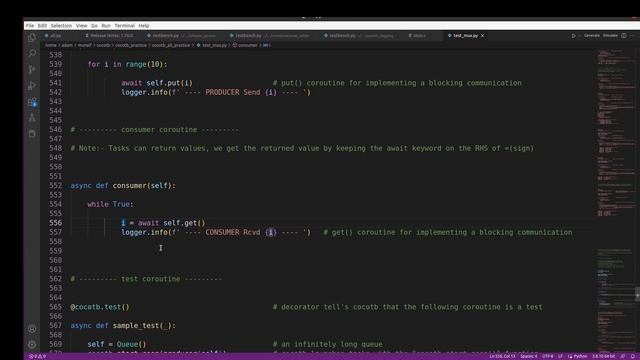Open the Search view in activity bar
This screenshot has height=360, width=640.
click(x=32, y=53)
